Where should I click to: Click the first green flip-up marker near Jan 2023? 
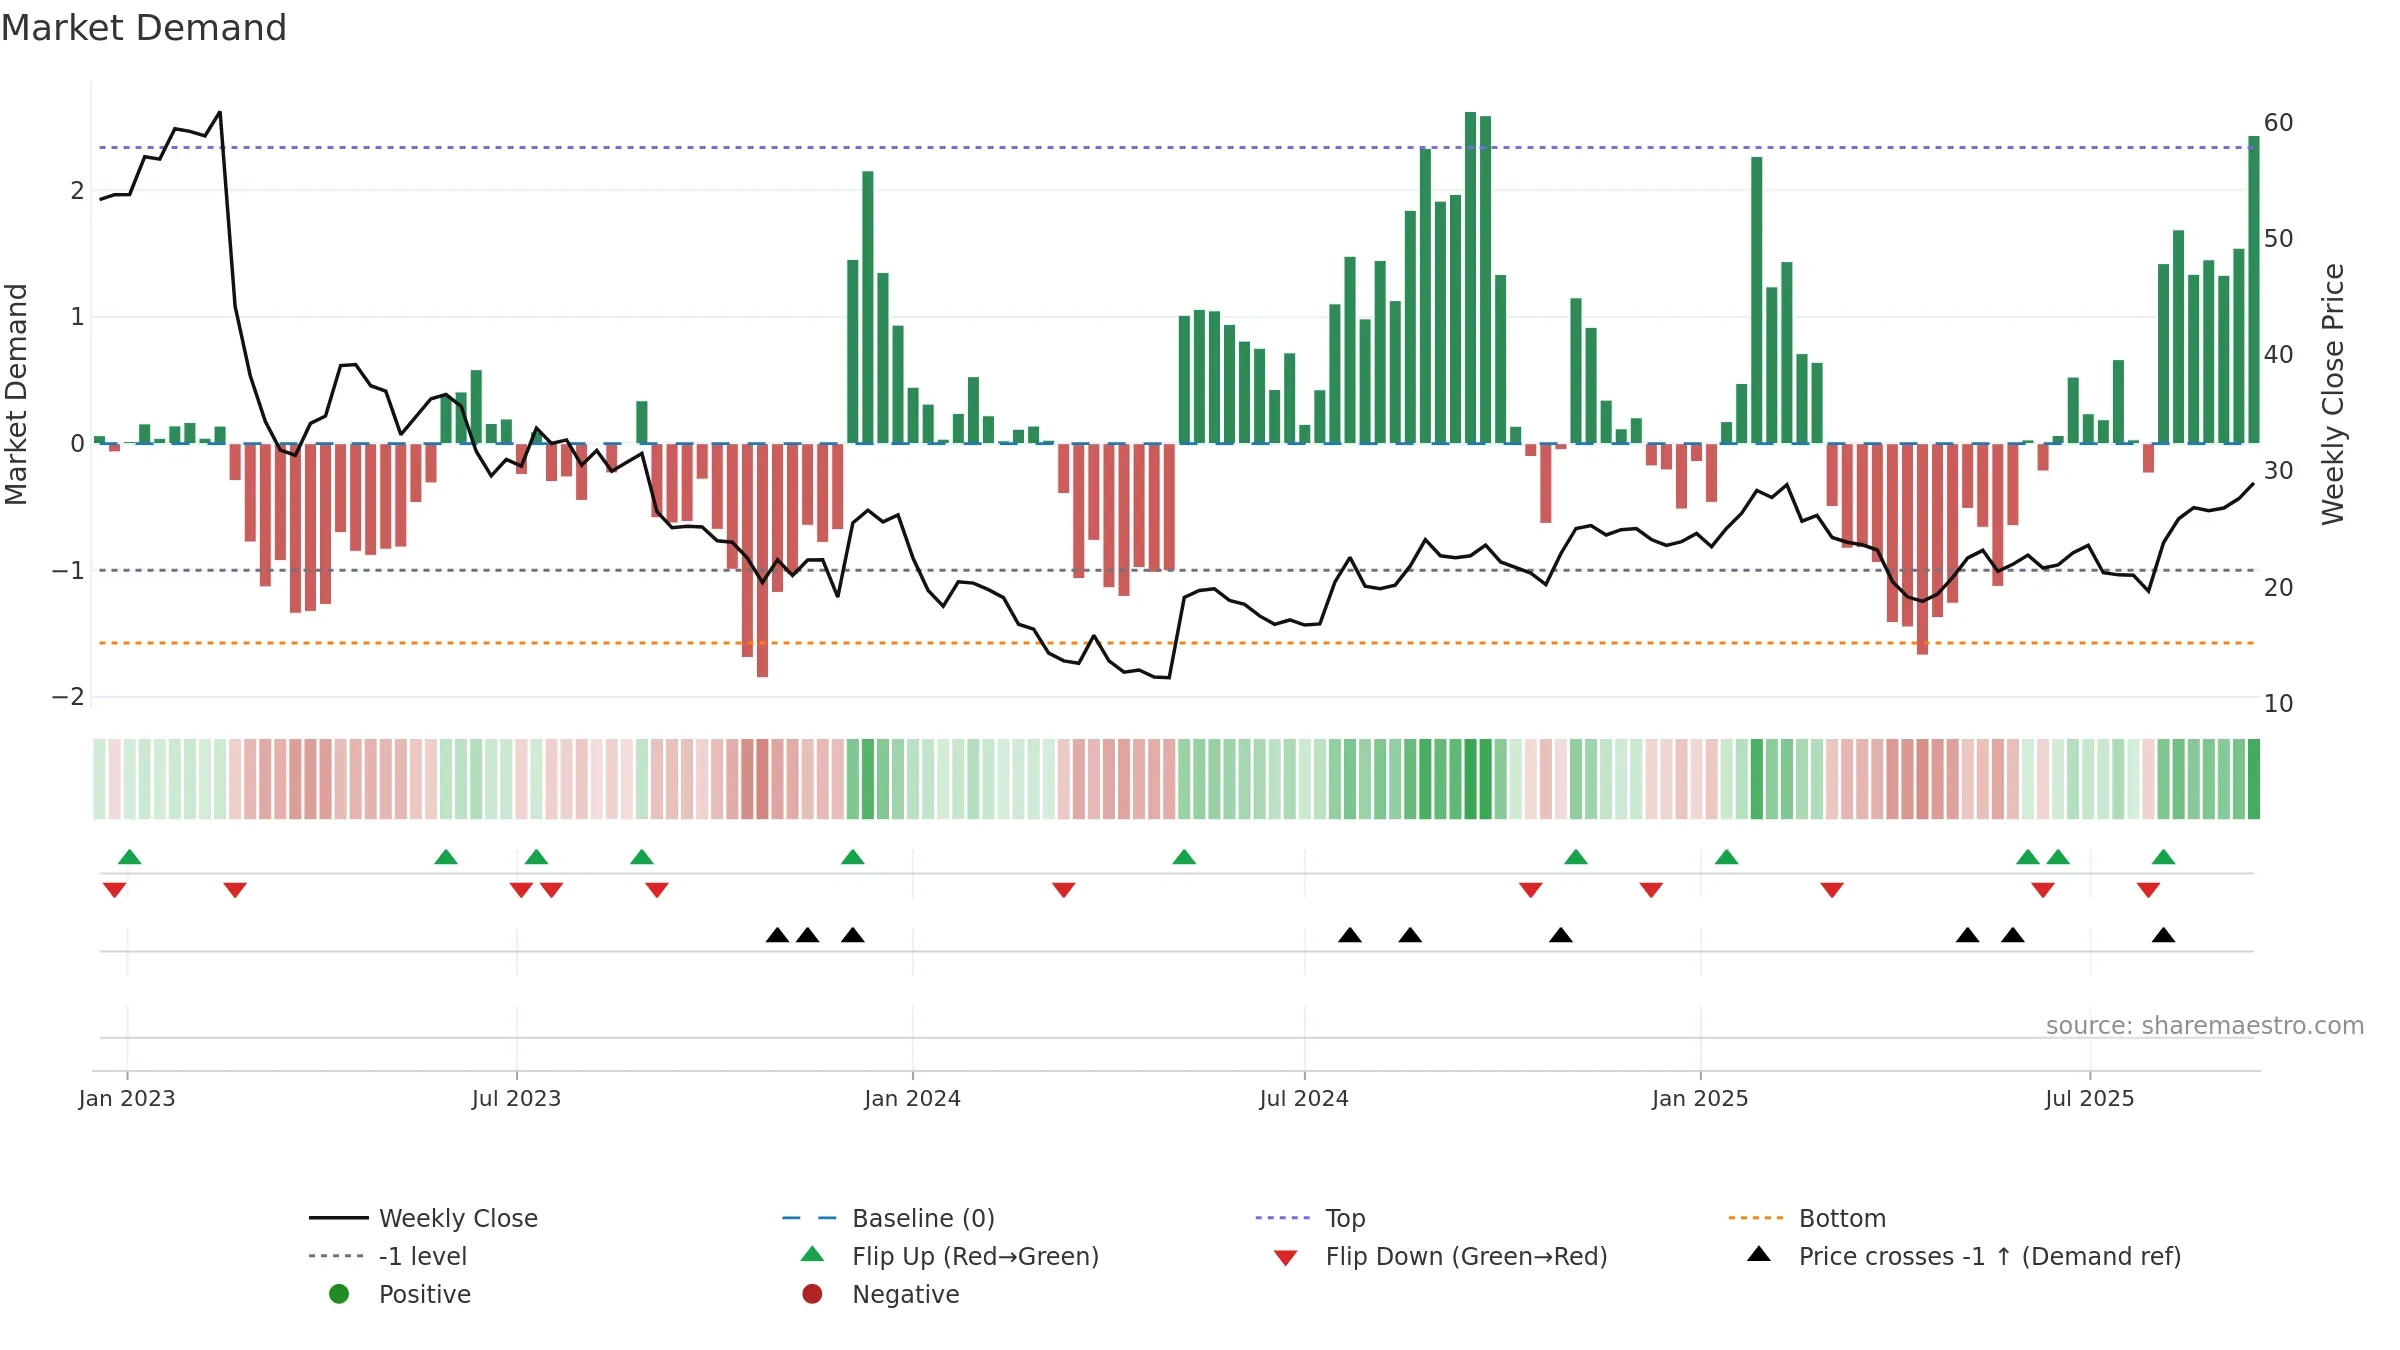click(x=129, y=857)
